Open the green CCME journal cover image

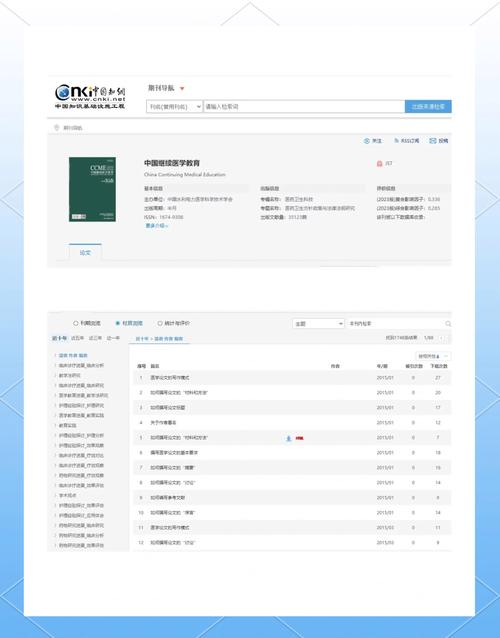click(x=92, y=189)
